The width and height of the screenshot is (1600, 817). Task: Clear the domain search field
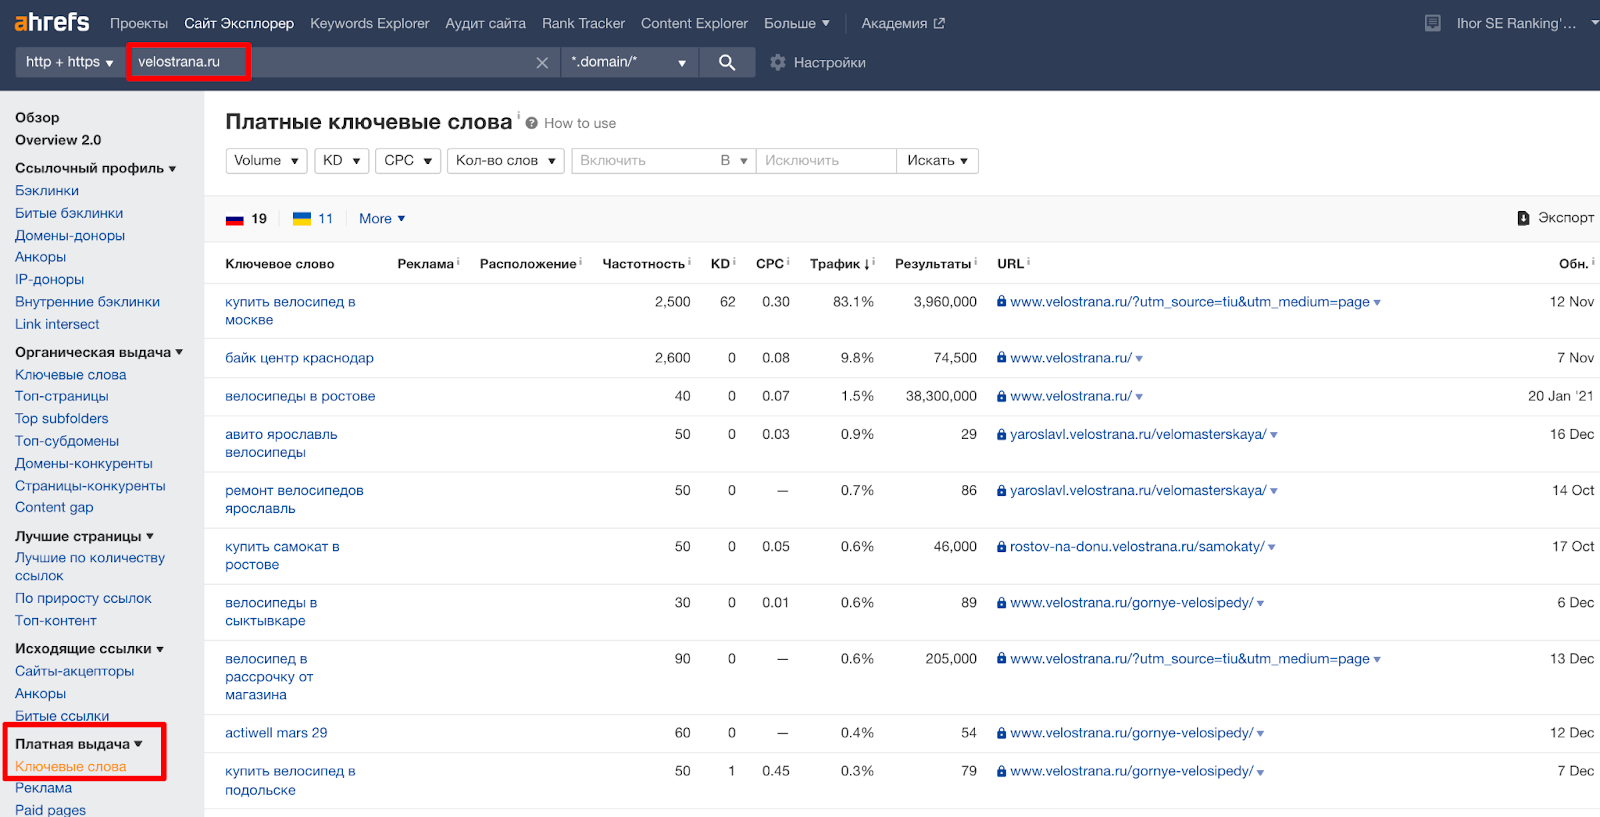pos(542,63)
